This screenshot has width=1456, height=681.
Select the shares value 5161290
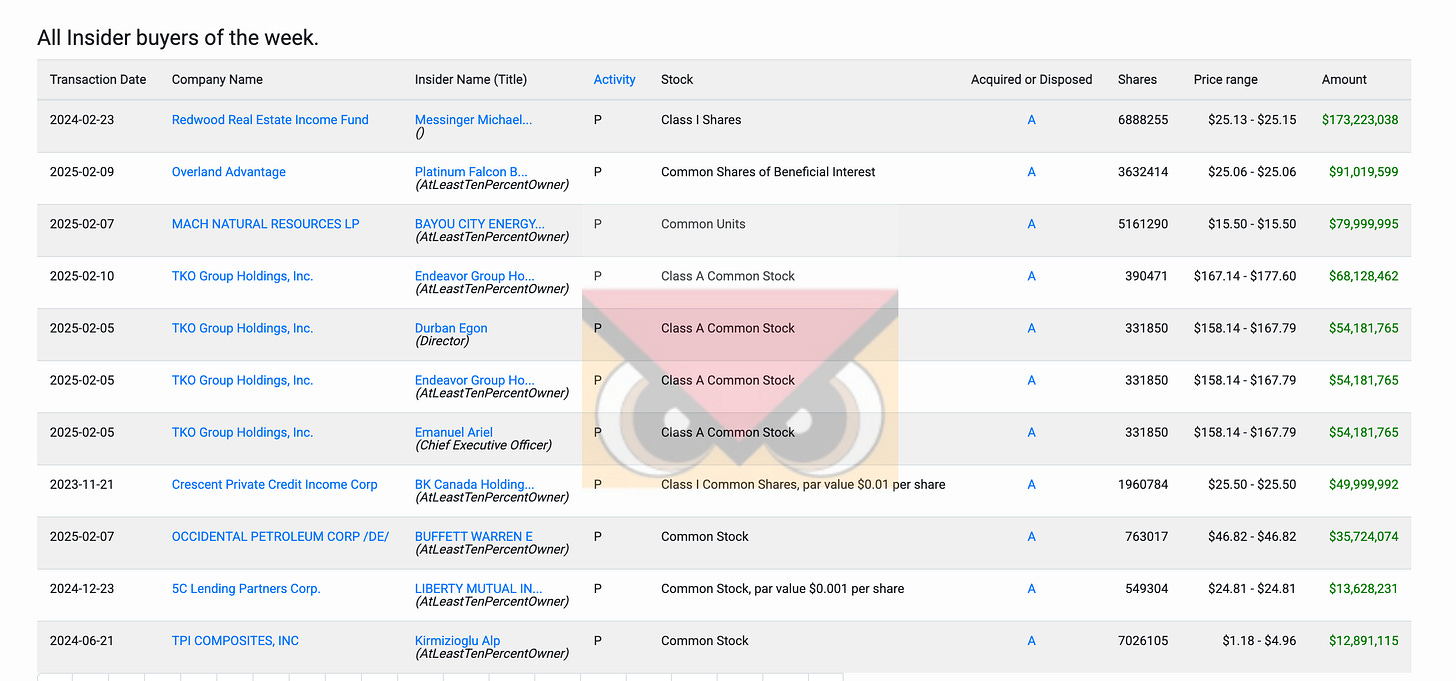1143,223
